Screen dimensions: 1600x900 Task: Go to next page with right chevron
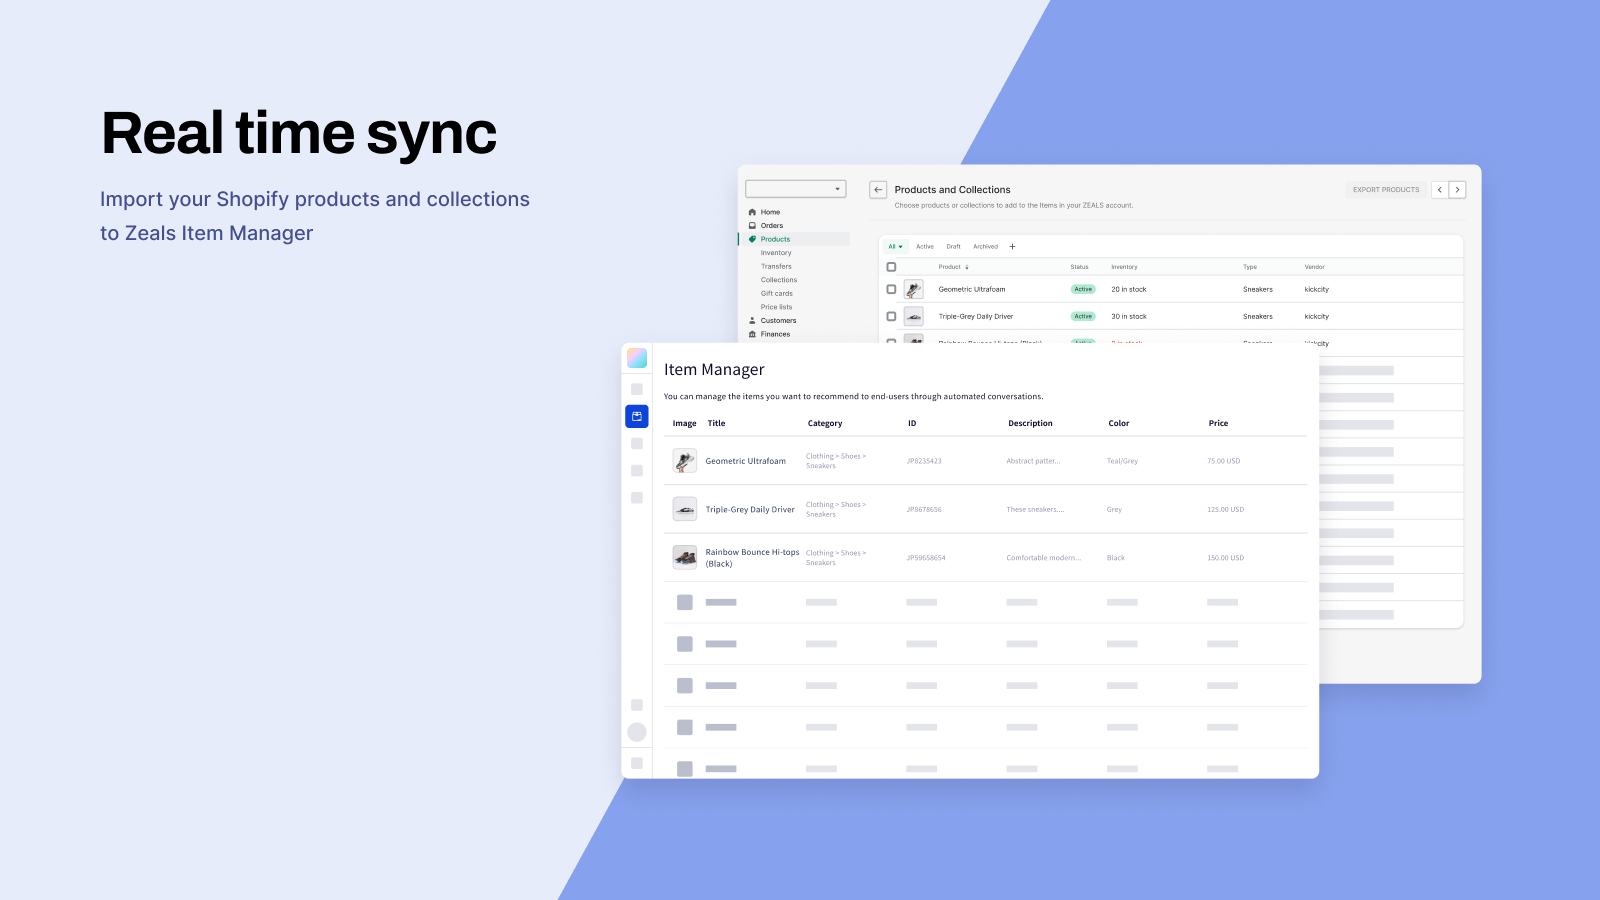tap(1458, 189)
